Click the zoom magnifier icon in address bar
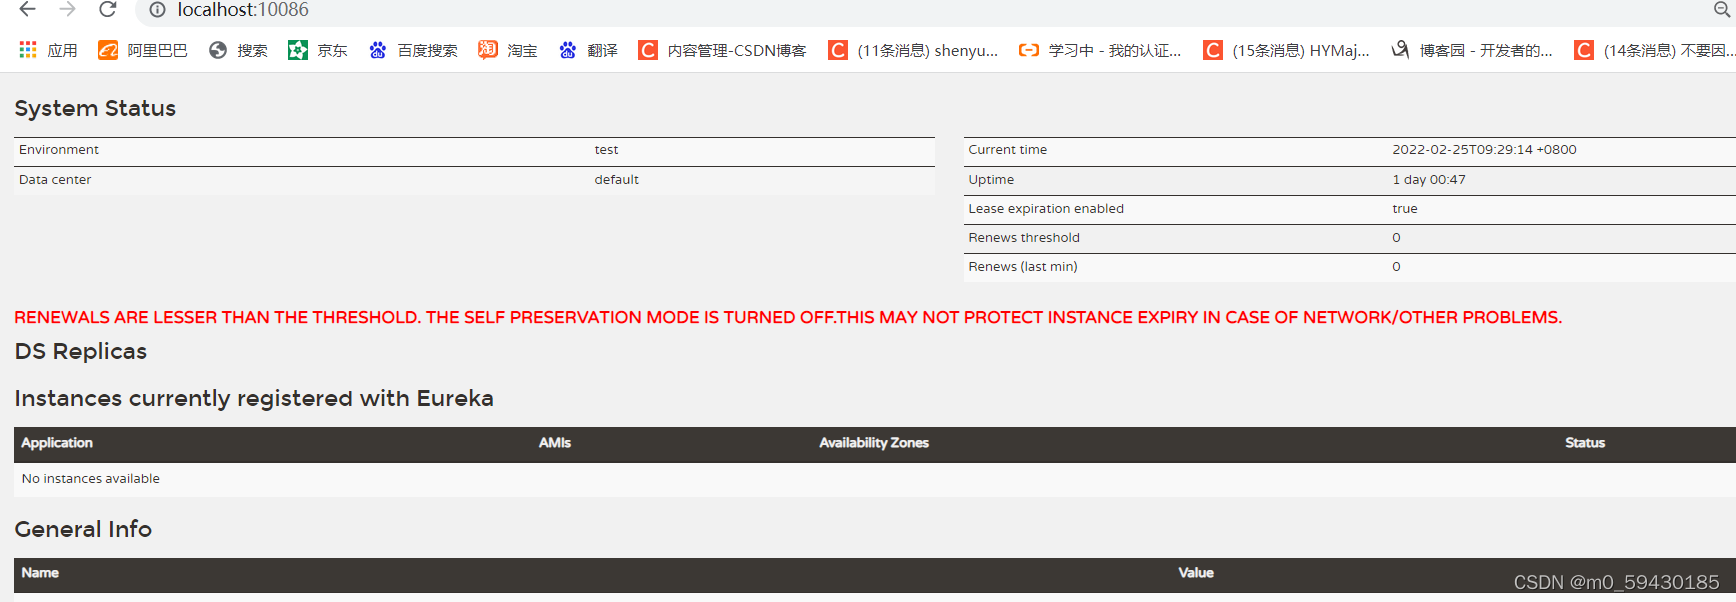The width and height of the screenshot is (1736, 602). tap(1722, 10)
